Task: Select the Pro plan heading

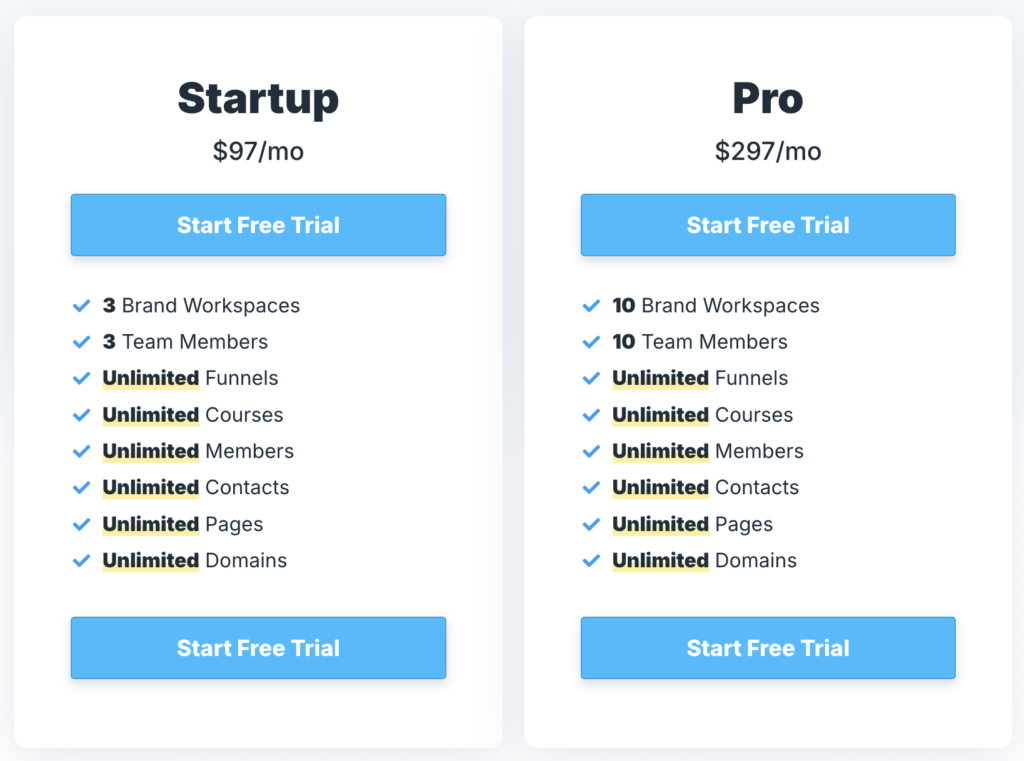Action: tap(768, 98)
